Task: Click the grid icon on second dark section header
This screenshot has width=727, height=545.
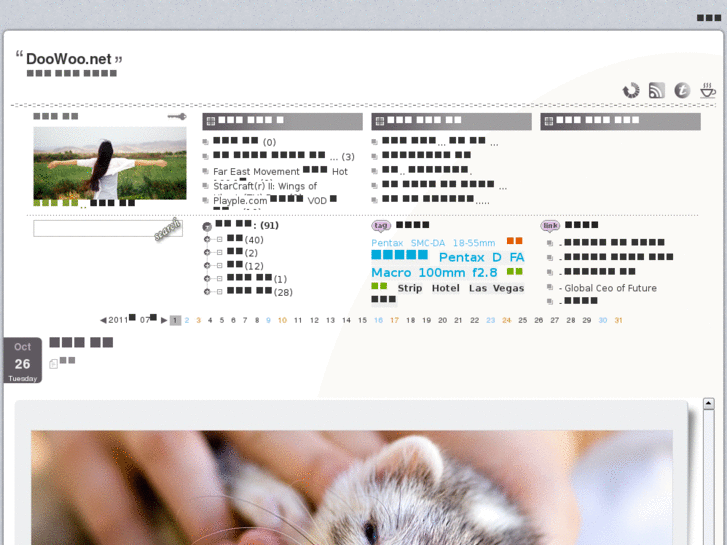Action: click(x=380, y=121)
